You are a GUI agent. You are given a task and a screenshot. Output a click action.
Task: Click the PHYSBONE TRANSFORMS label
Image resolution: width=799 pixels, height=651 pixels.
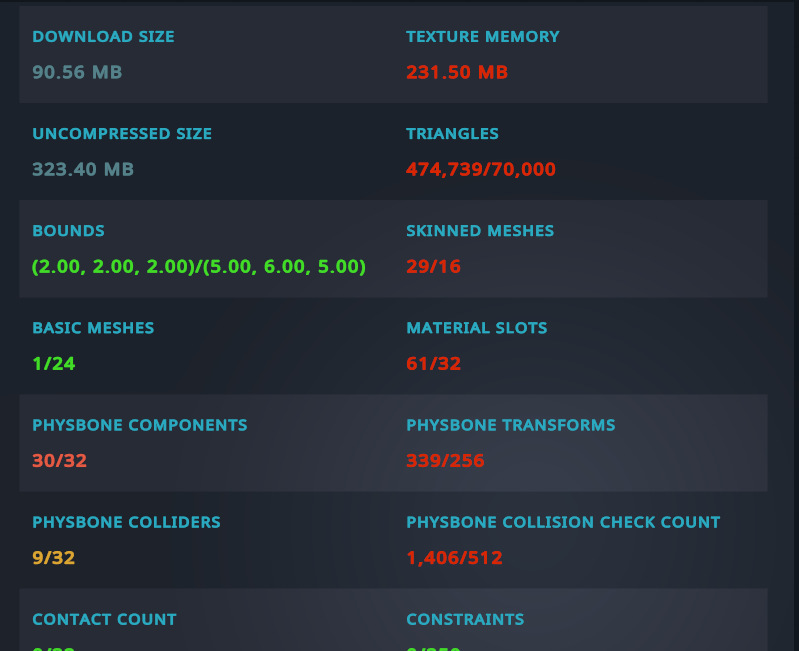(x=511, y=425)
